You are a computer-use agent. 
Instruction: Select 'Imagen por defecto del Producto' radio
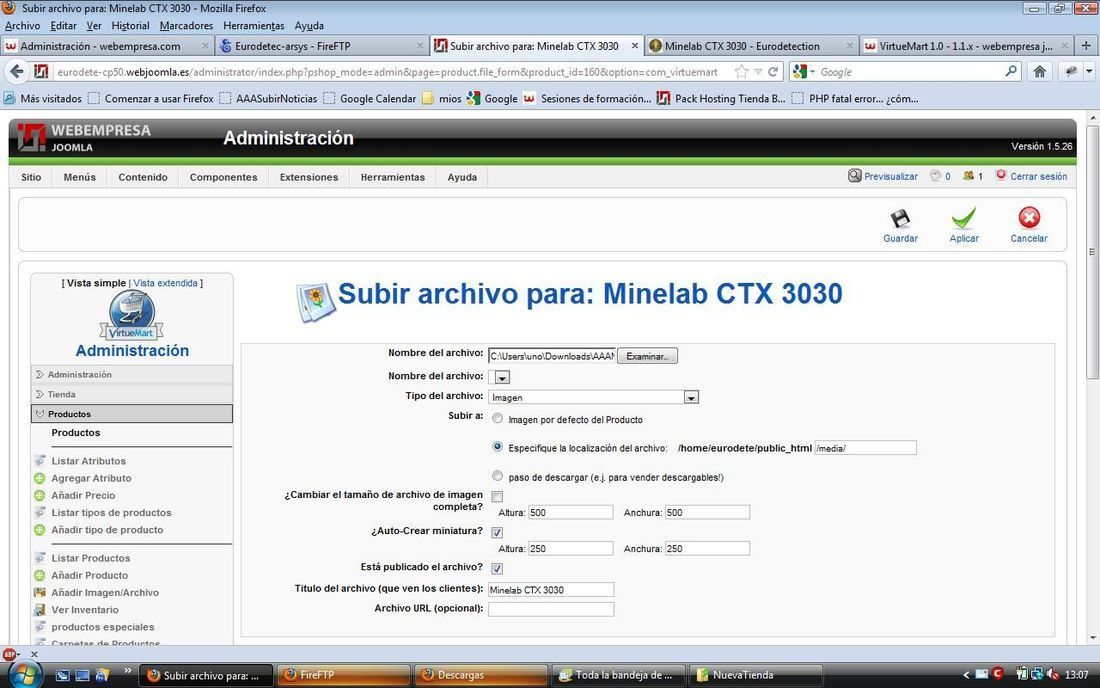point(497,419)
